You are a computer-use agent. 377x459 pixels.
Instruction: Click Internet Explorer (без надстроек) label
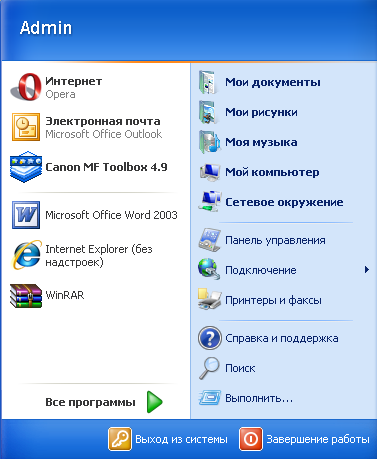pyautogui.click(x=99, y=256)
